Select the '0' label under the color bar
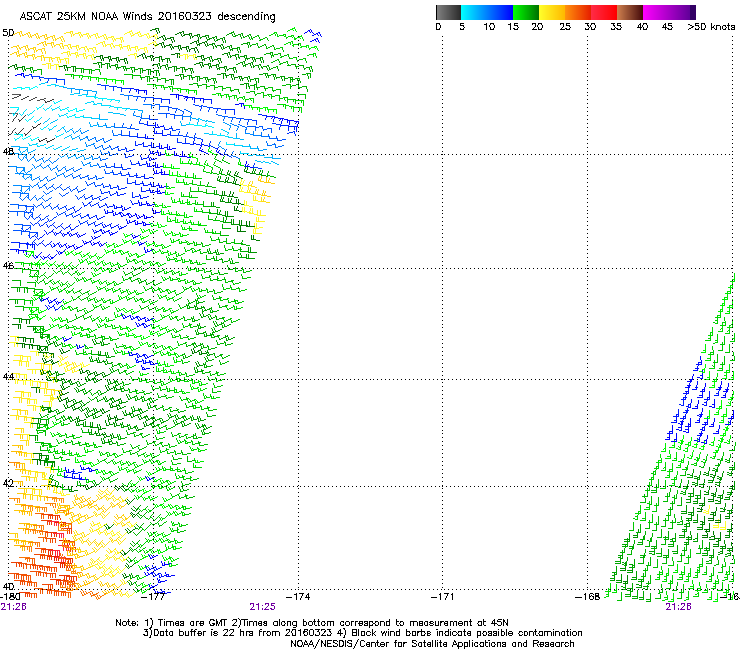This screenshot has width=740, height=650. click(x=438, y=27)
